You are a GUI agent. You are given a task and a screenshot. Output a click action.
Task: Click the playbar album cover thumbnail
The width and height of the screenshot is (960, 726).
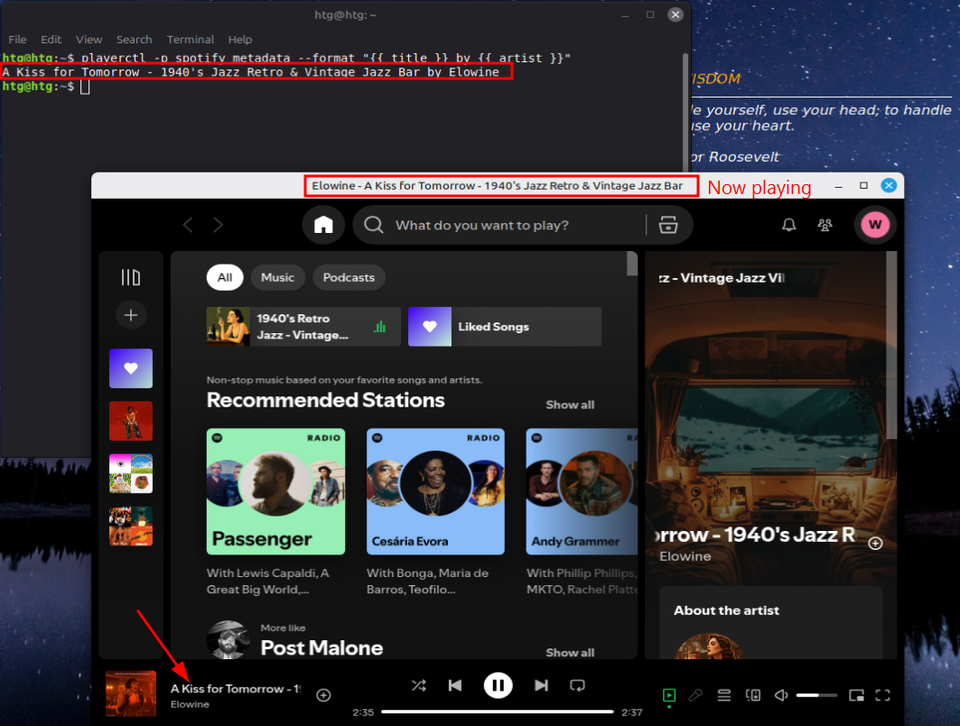[x=131, y=694]
